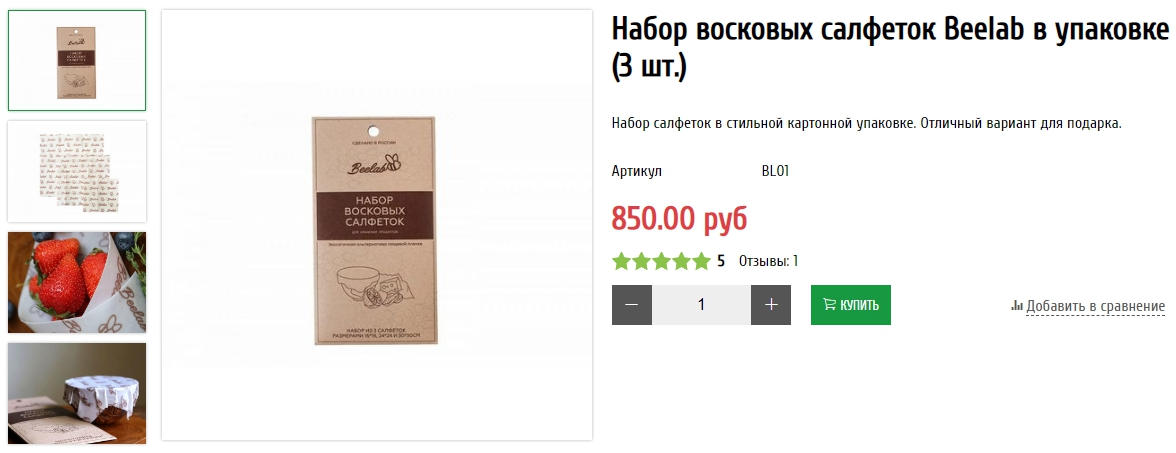Click the bar-chart compare icon

[1017, 306]
